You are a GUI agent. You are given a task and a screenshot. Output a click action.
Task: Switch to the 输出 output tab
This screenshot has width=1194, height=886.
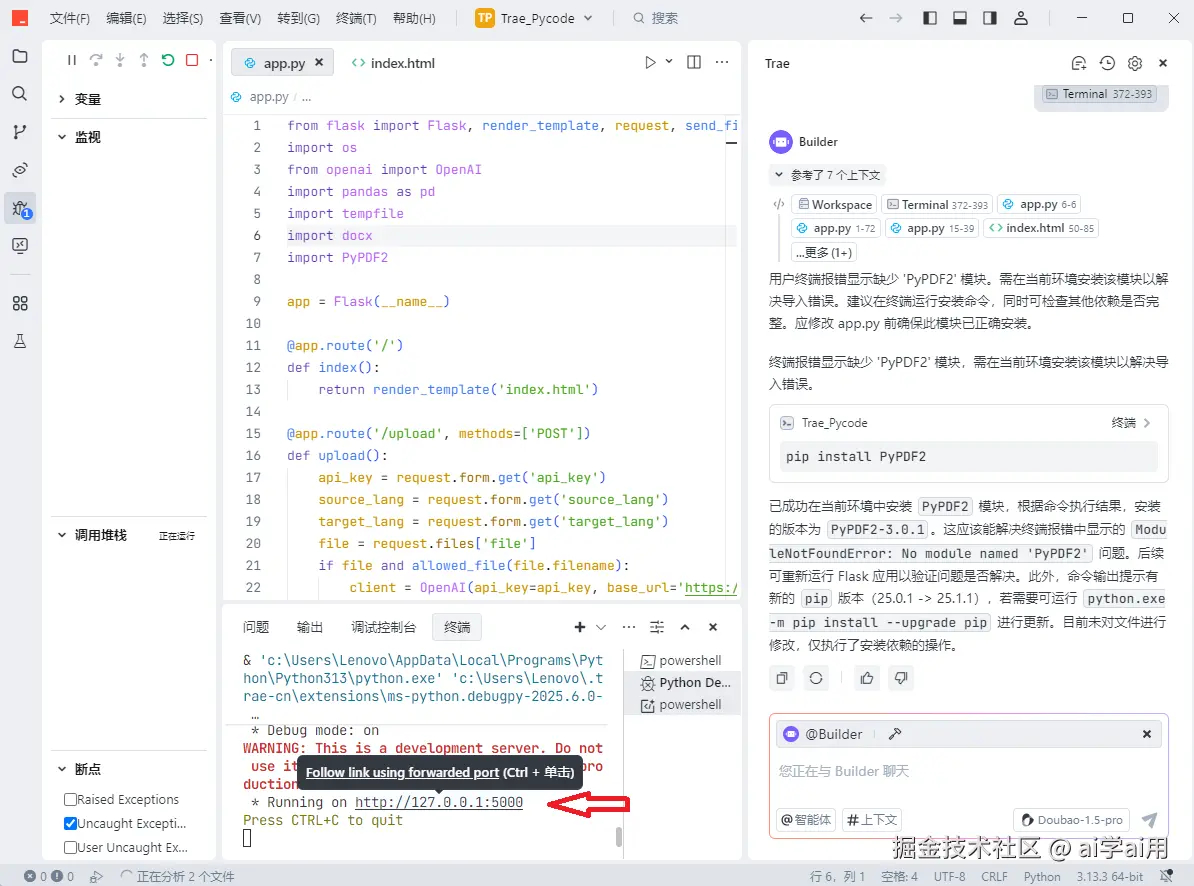[310, 627]
